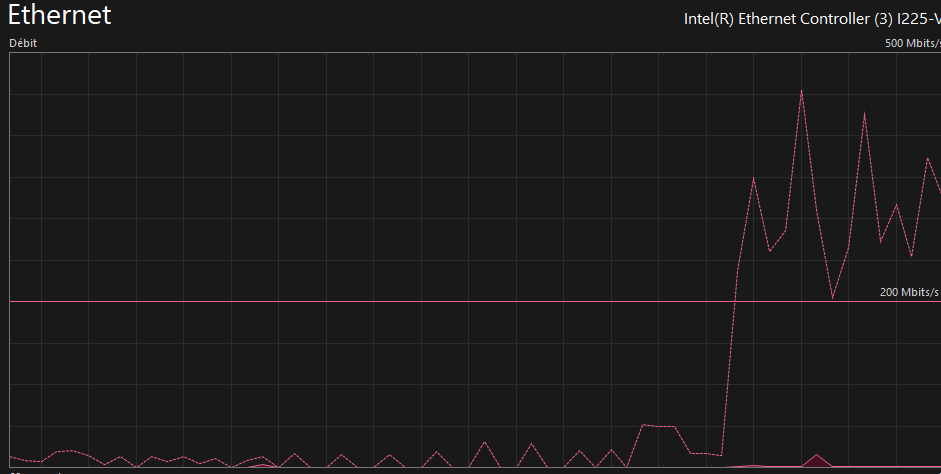The width and height of the screenshot is (941, 474).
Task: Click the flat plateau just before the big spike
Action: [x=658, y=426]
